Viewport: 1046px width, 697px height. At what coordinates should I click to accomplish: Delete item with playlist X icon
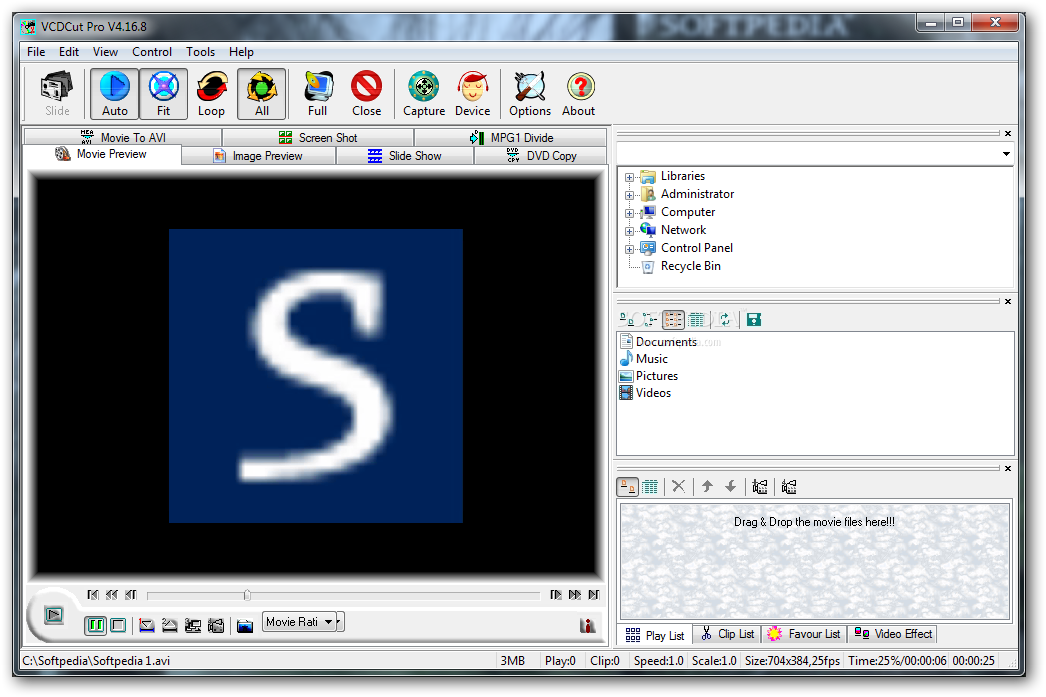(x=678, y=486)
